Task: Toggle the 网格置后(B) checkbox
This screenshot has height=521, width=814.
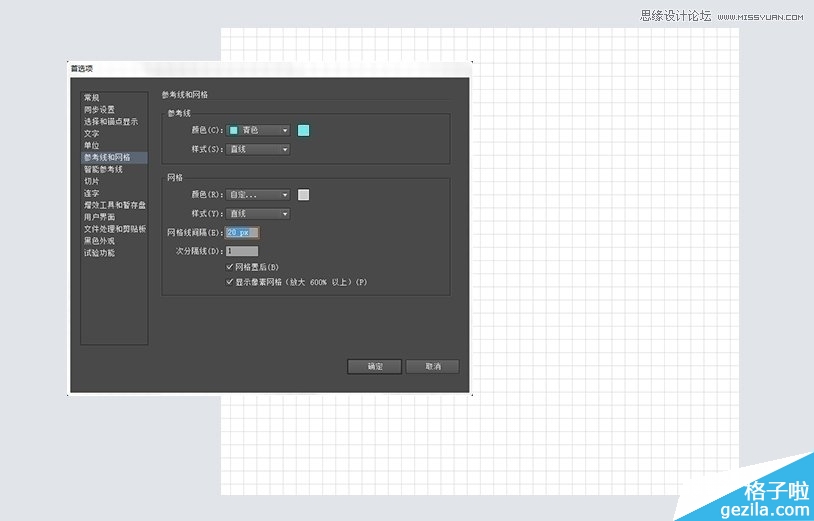Action: (x=231, y=268)
